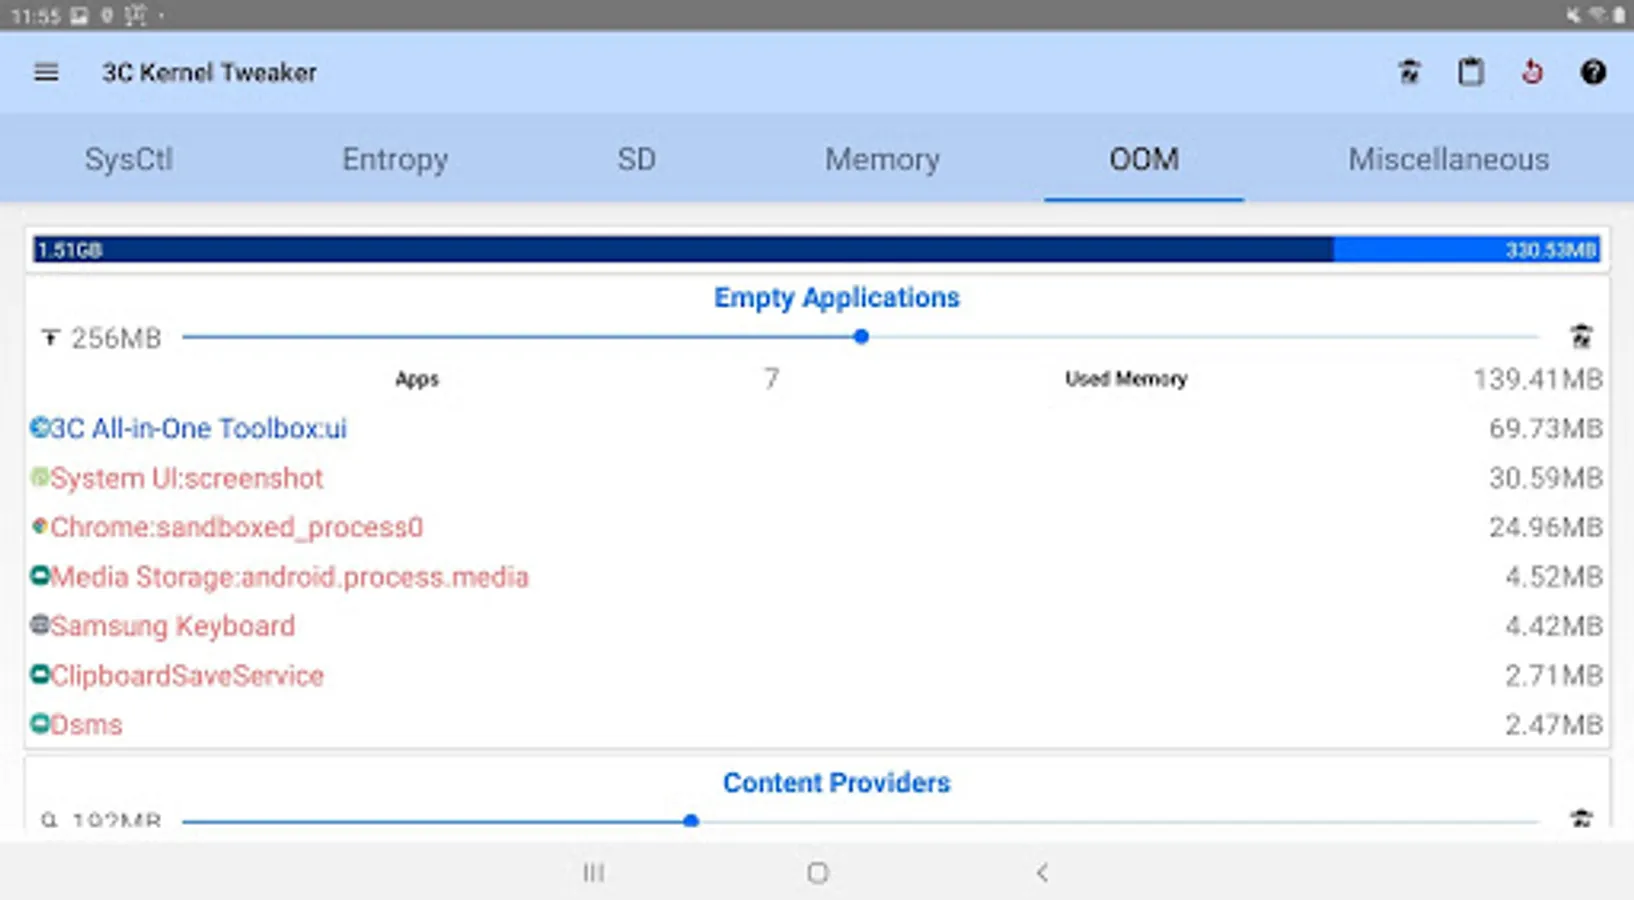Open Media Storage:android.process.media entry
The width and height of the screenshot is (1634, 900).
point(289,577)
